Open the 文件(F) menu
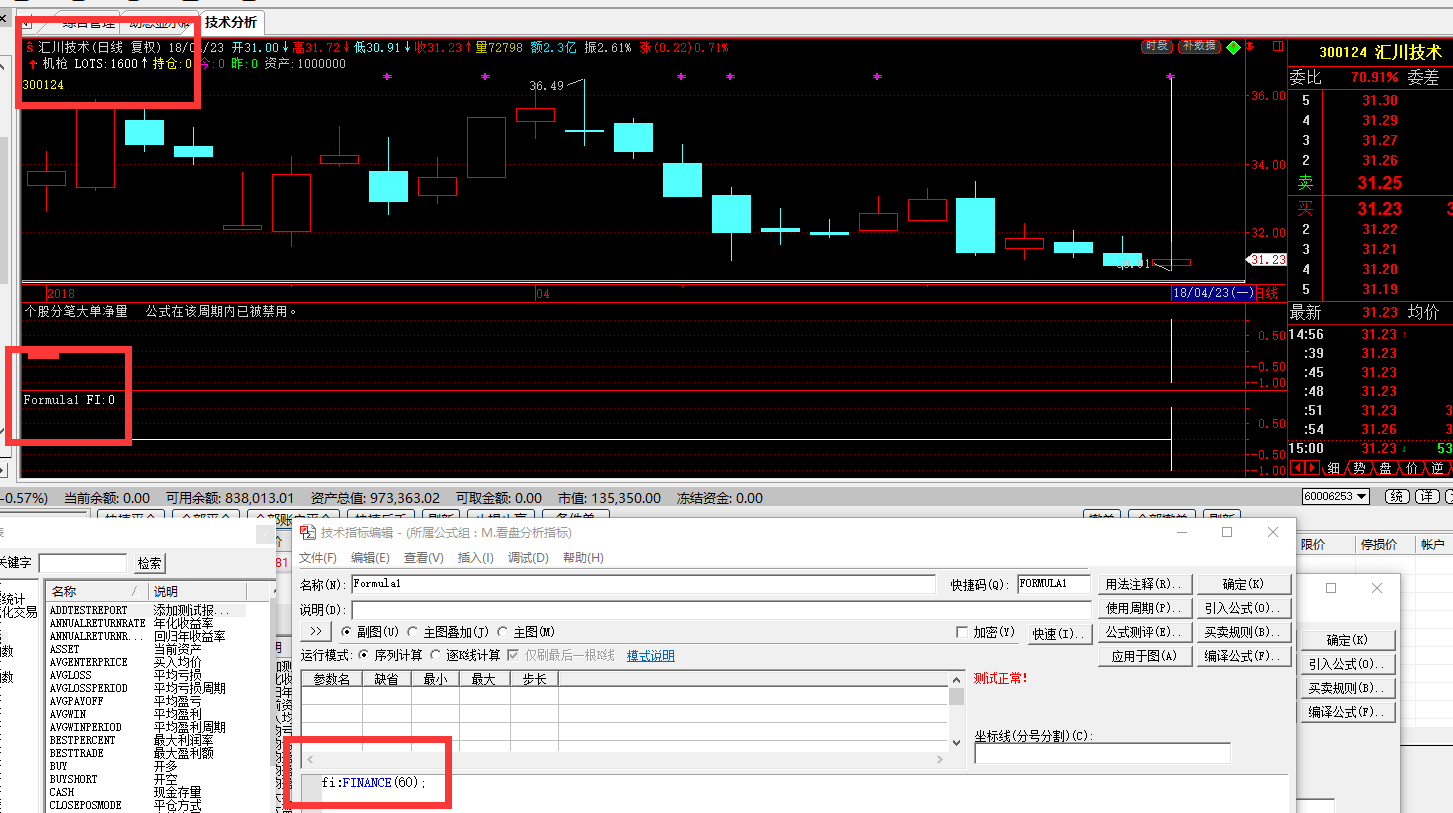The height and width of the screenshot is (813, 1453). [x=318, y=558]
